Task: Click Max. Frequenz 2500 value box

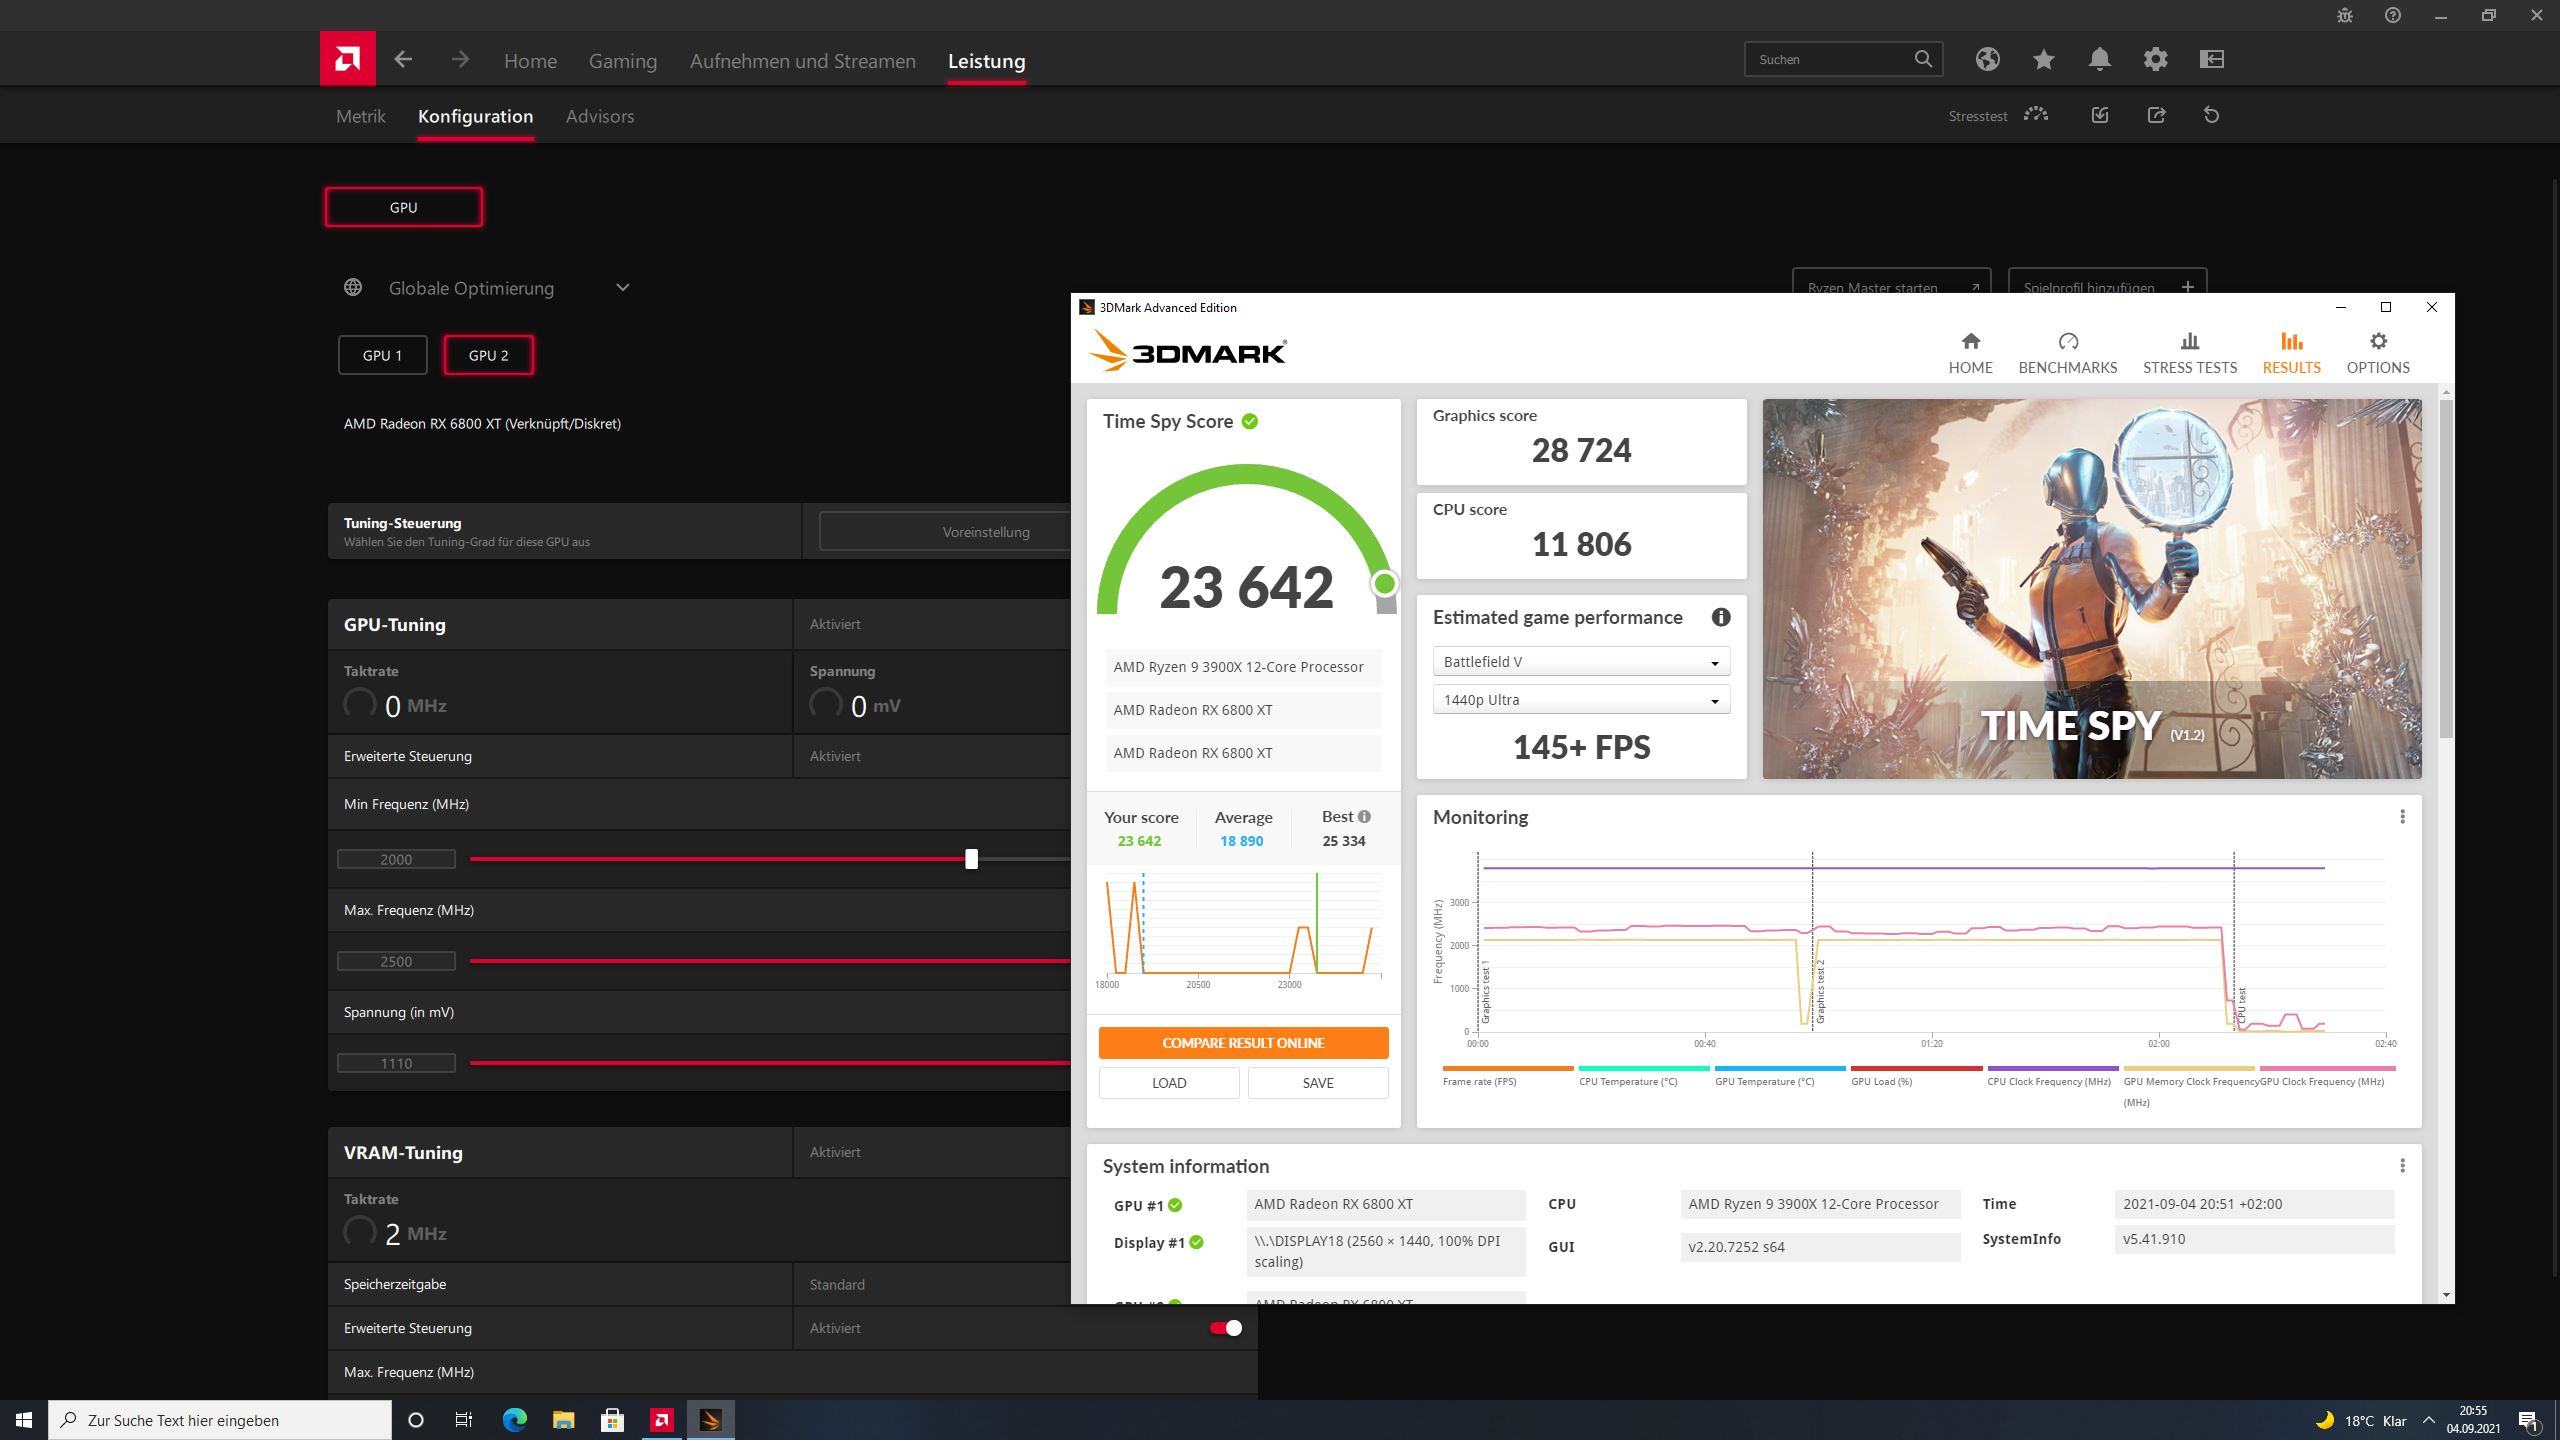Action: (x=396, y=961)
